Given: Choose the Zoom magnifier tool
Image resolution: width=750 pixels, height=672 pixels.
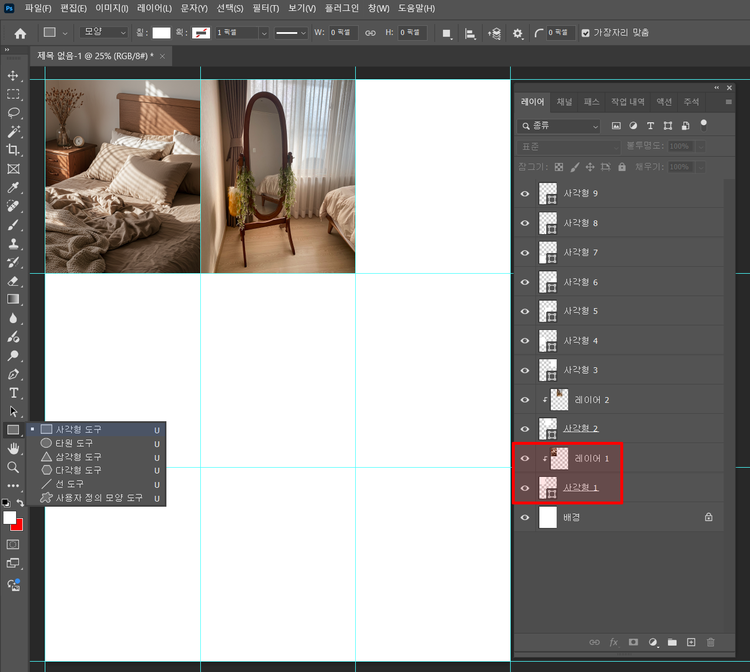Looking at the screenshot, I should [13, 467].
